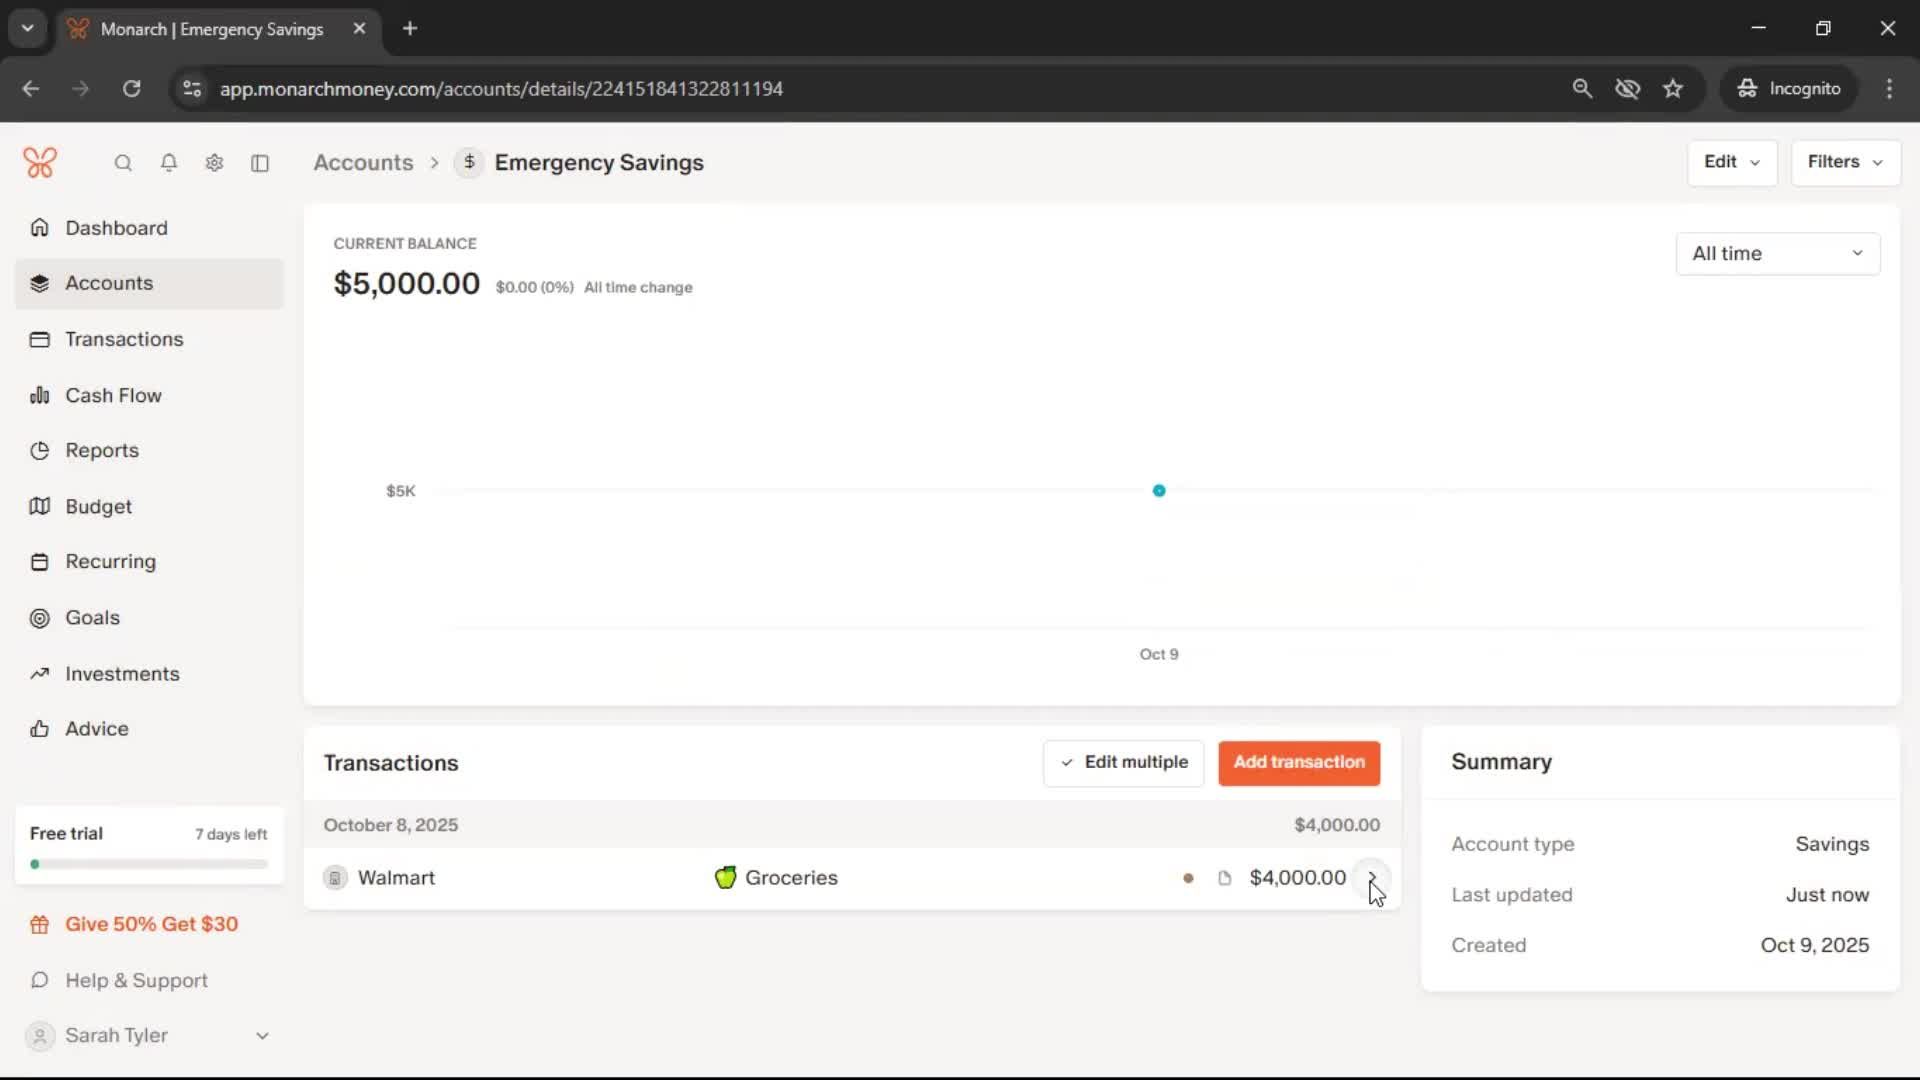Open the Filters dropdown
This screenshot has height=1080, width=1920.
click(1845, 162)
